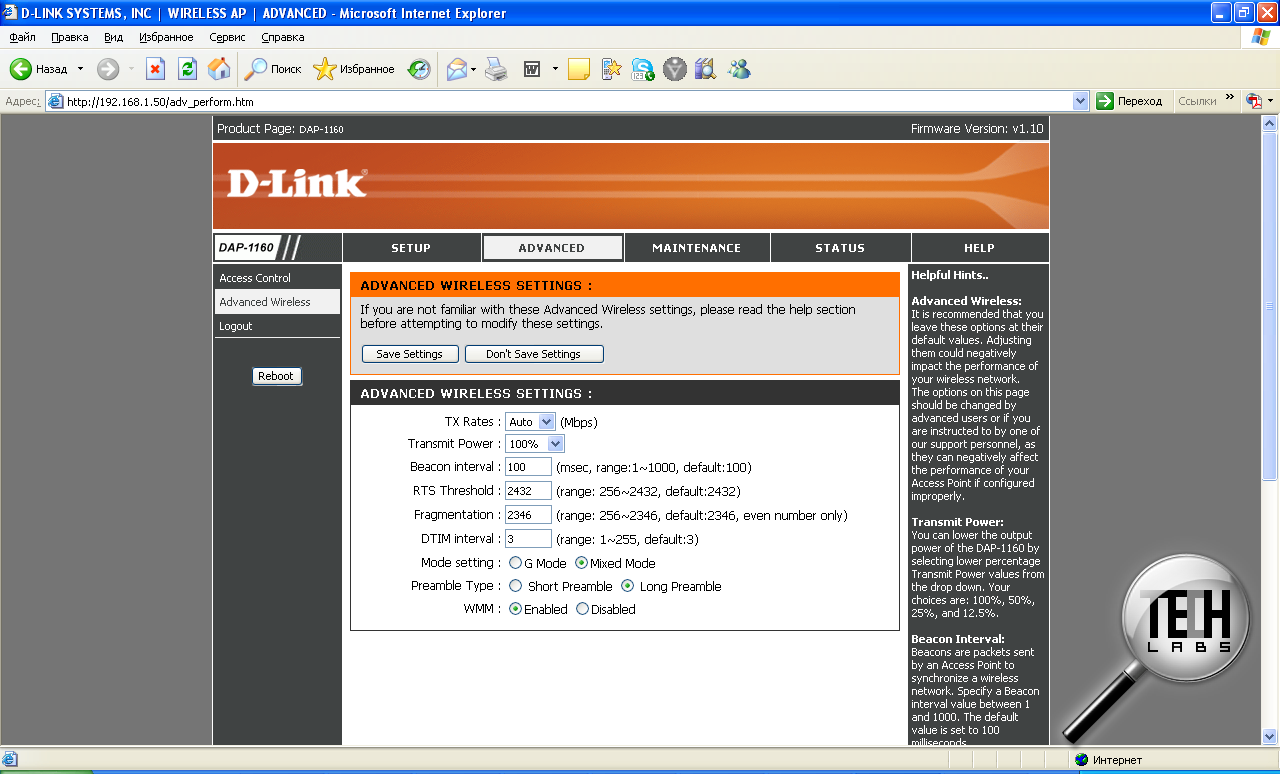
Task: Open Favorites (Избранное) star icon
Action: pyautogui.click(x=324, y=69)
